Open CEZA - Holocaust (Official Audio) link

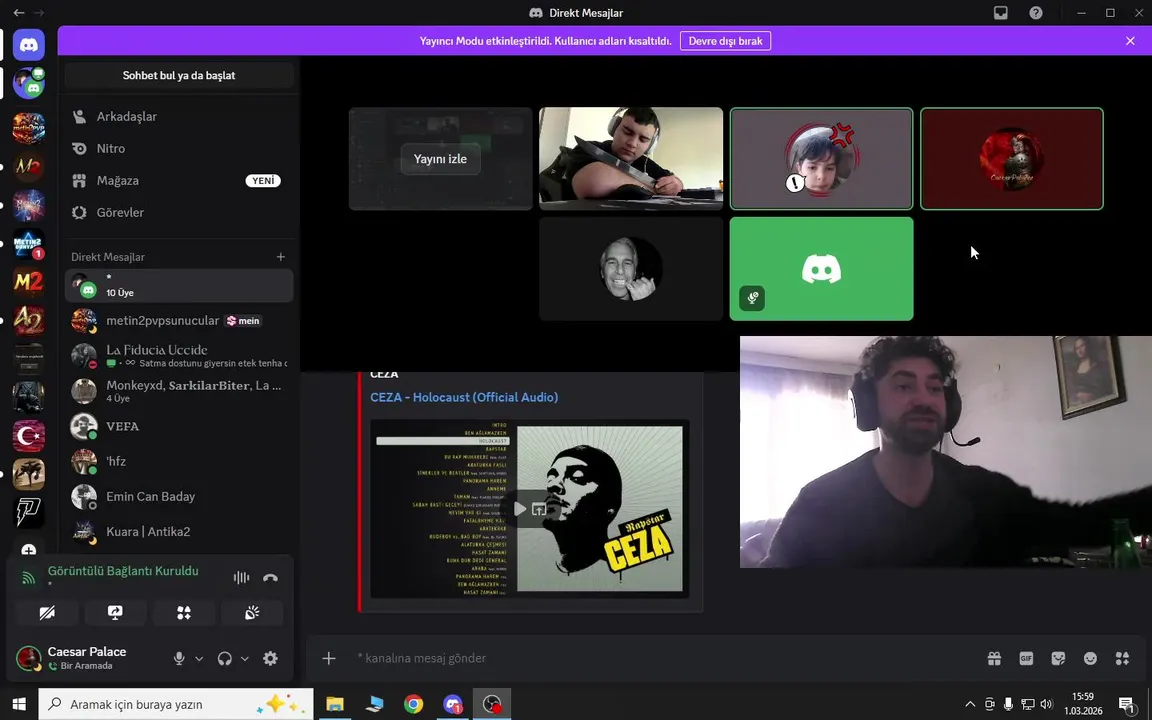464,397
